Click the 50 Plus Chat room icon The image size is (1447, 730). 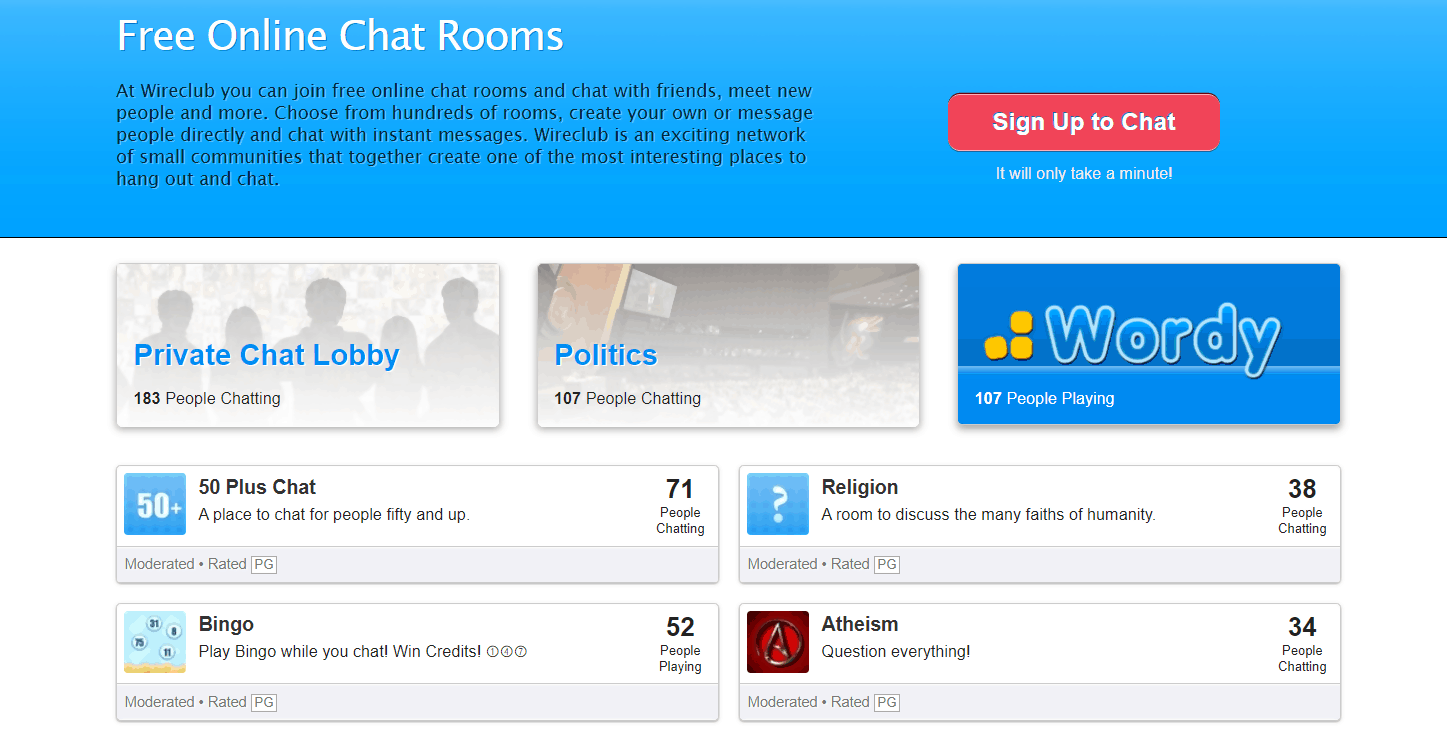pyautogui.click(x=155, y=504)
